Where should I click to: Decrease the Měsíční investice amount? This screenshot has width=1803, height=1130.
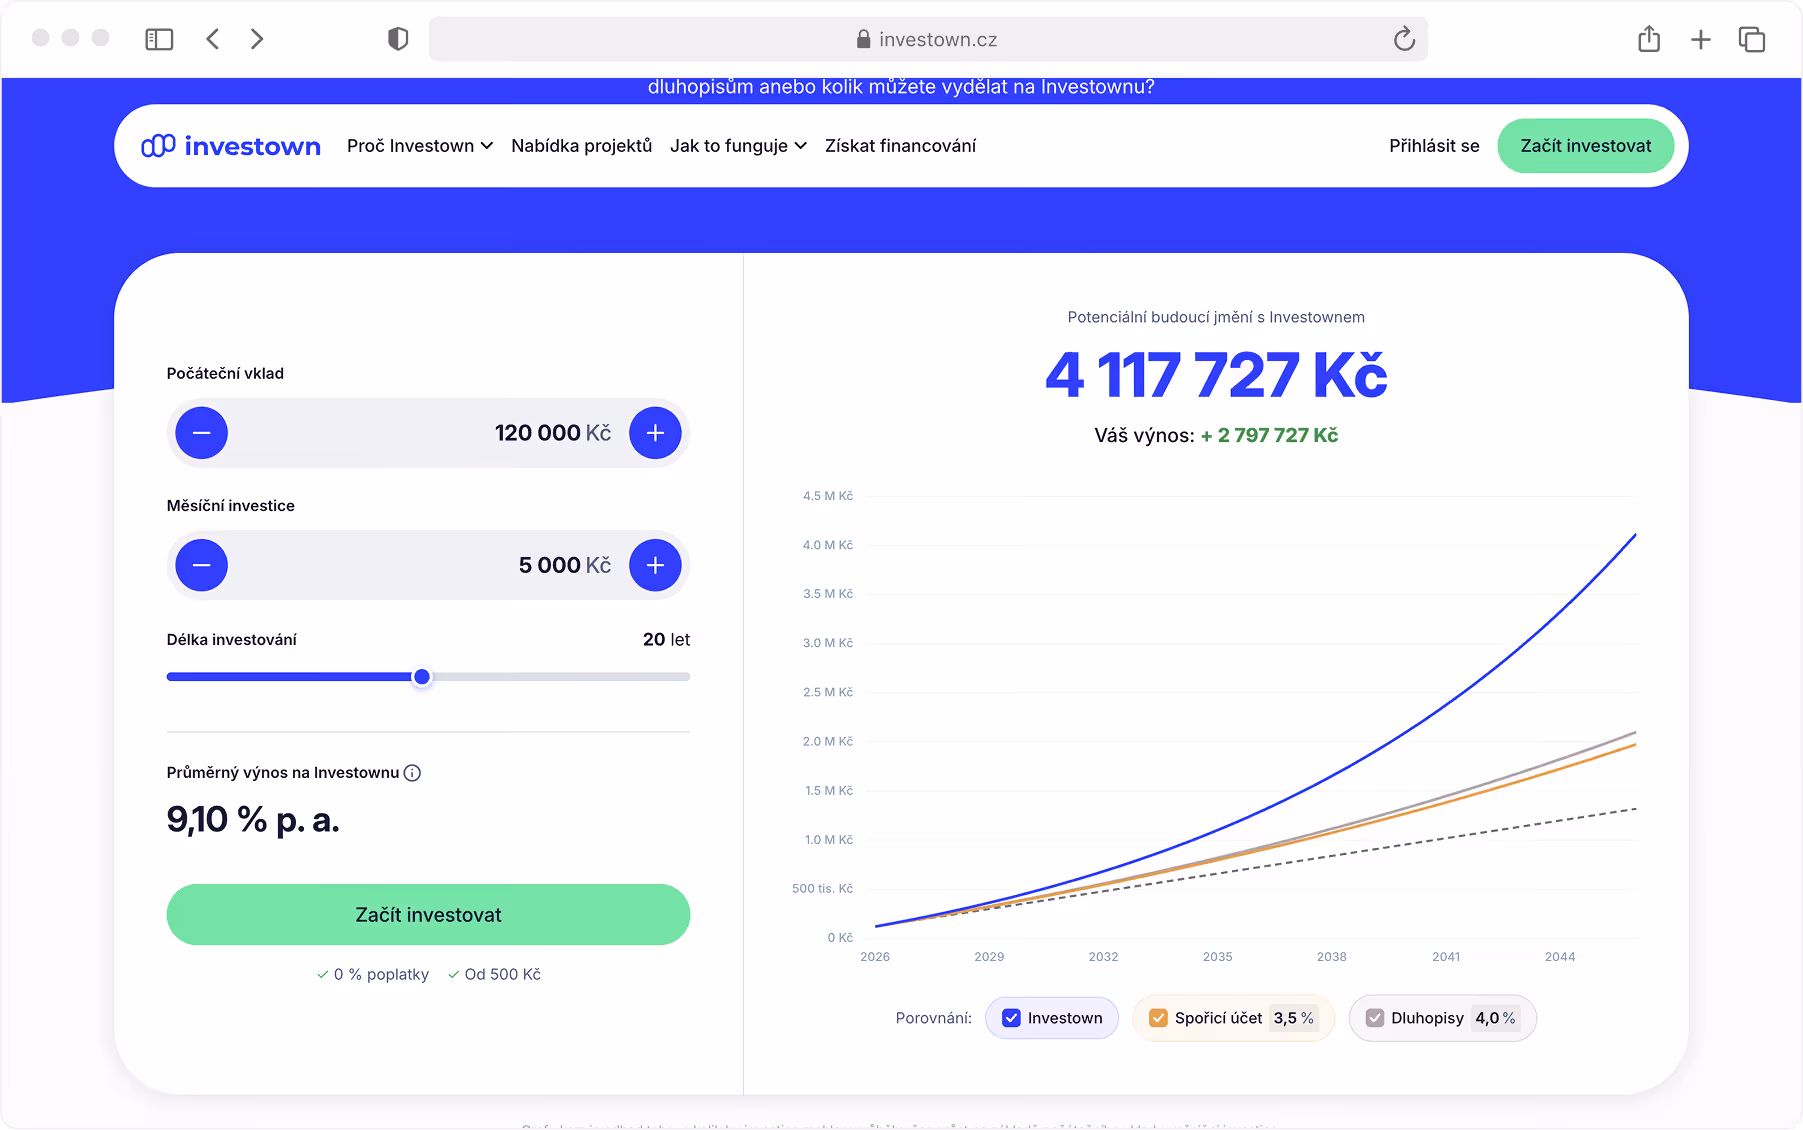pyautogui.click(x=202, y=565)
